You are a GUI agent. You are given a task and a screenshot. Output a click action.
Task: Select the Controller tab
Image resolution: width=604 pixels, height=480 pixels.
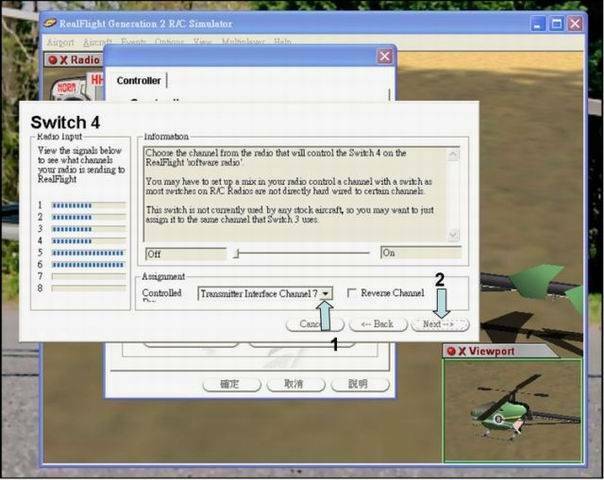pos(139,81)
